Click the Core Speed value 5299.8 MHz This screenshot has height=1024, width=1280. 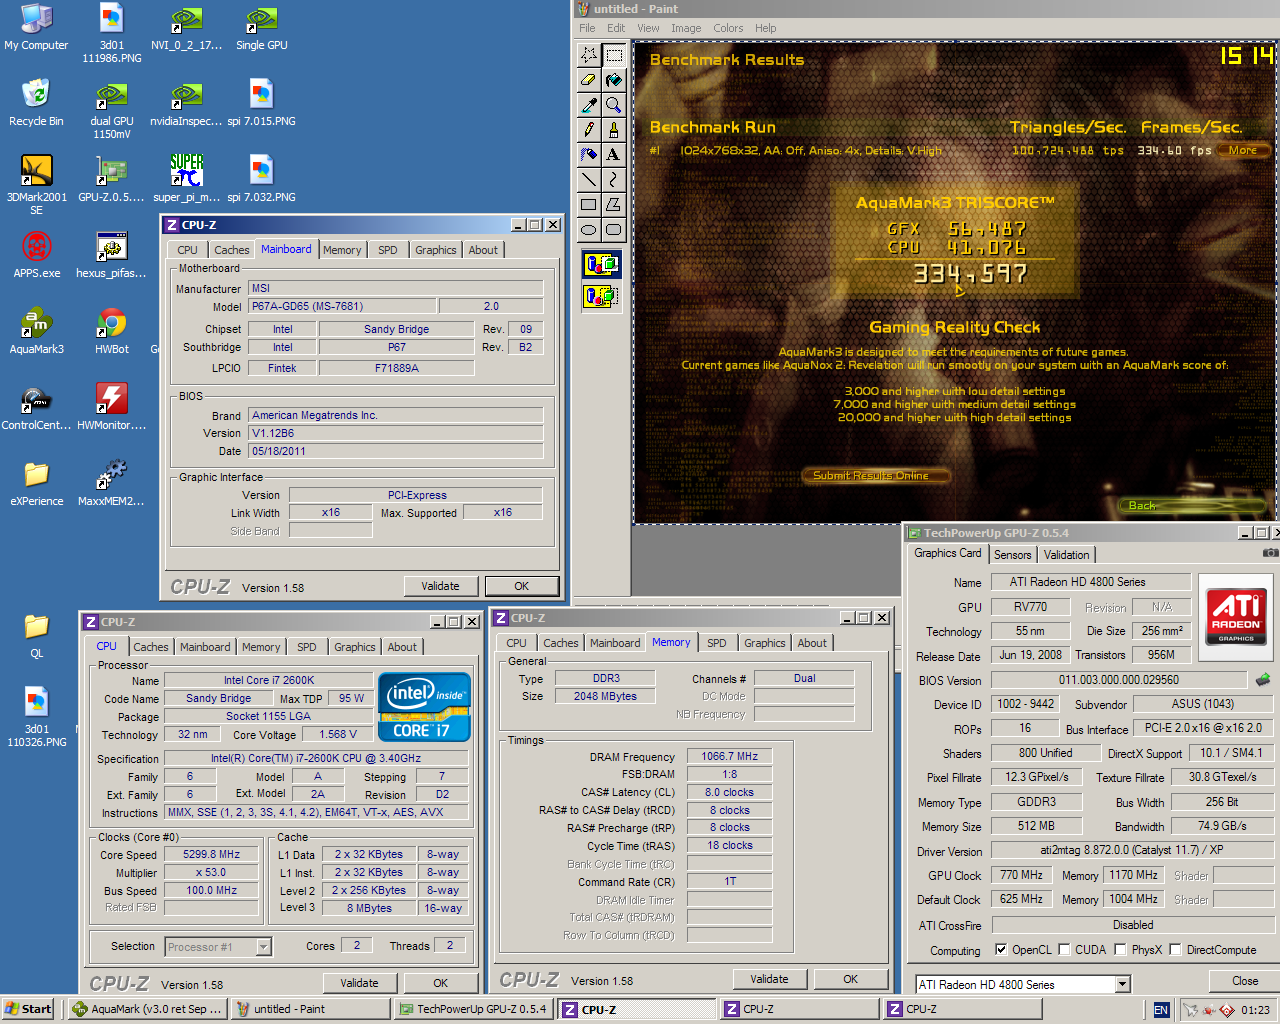pos(211,855)
